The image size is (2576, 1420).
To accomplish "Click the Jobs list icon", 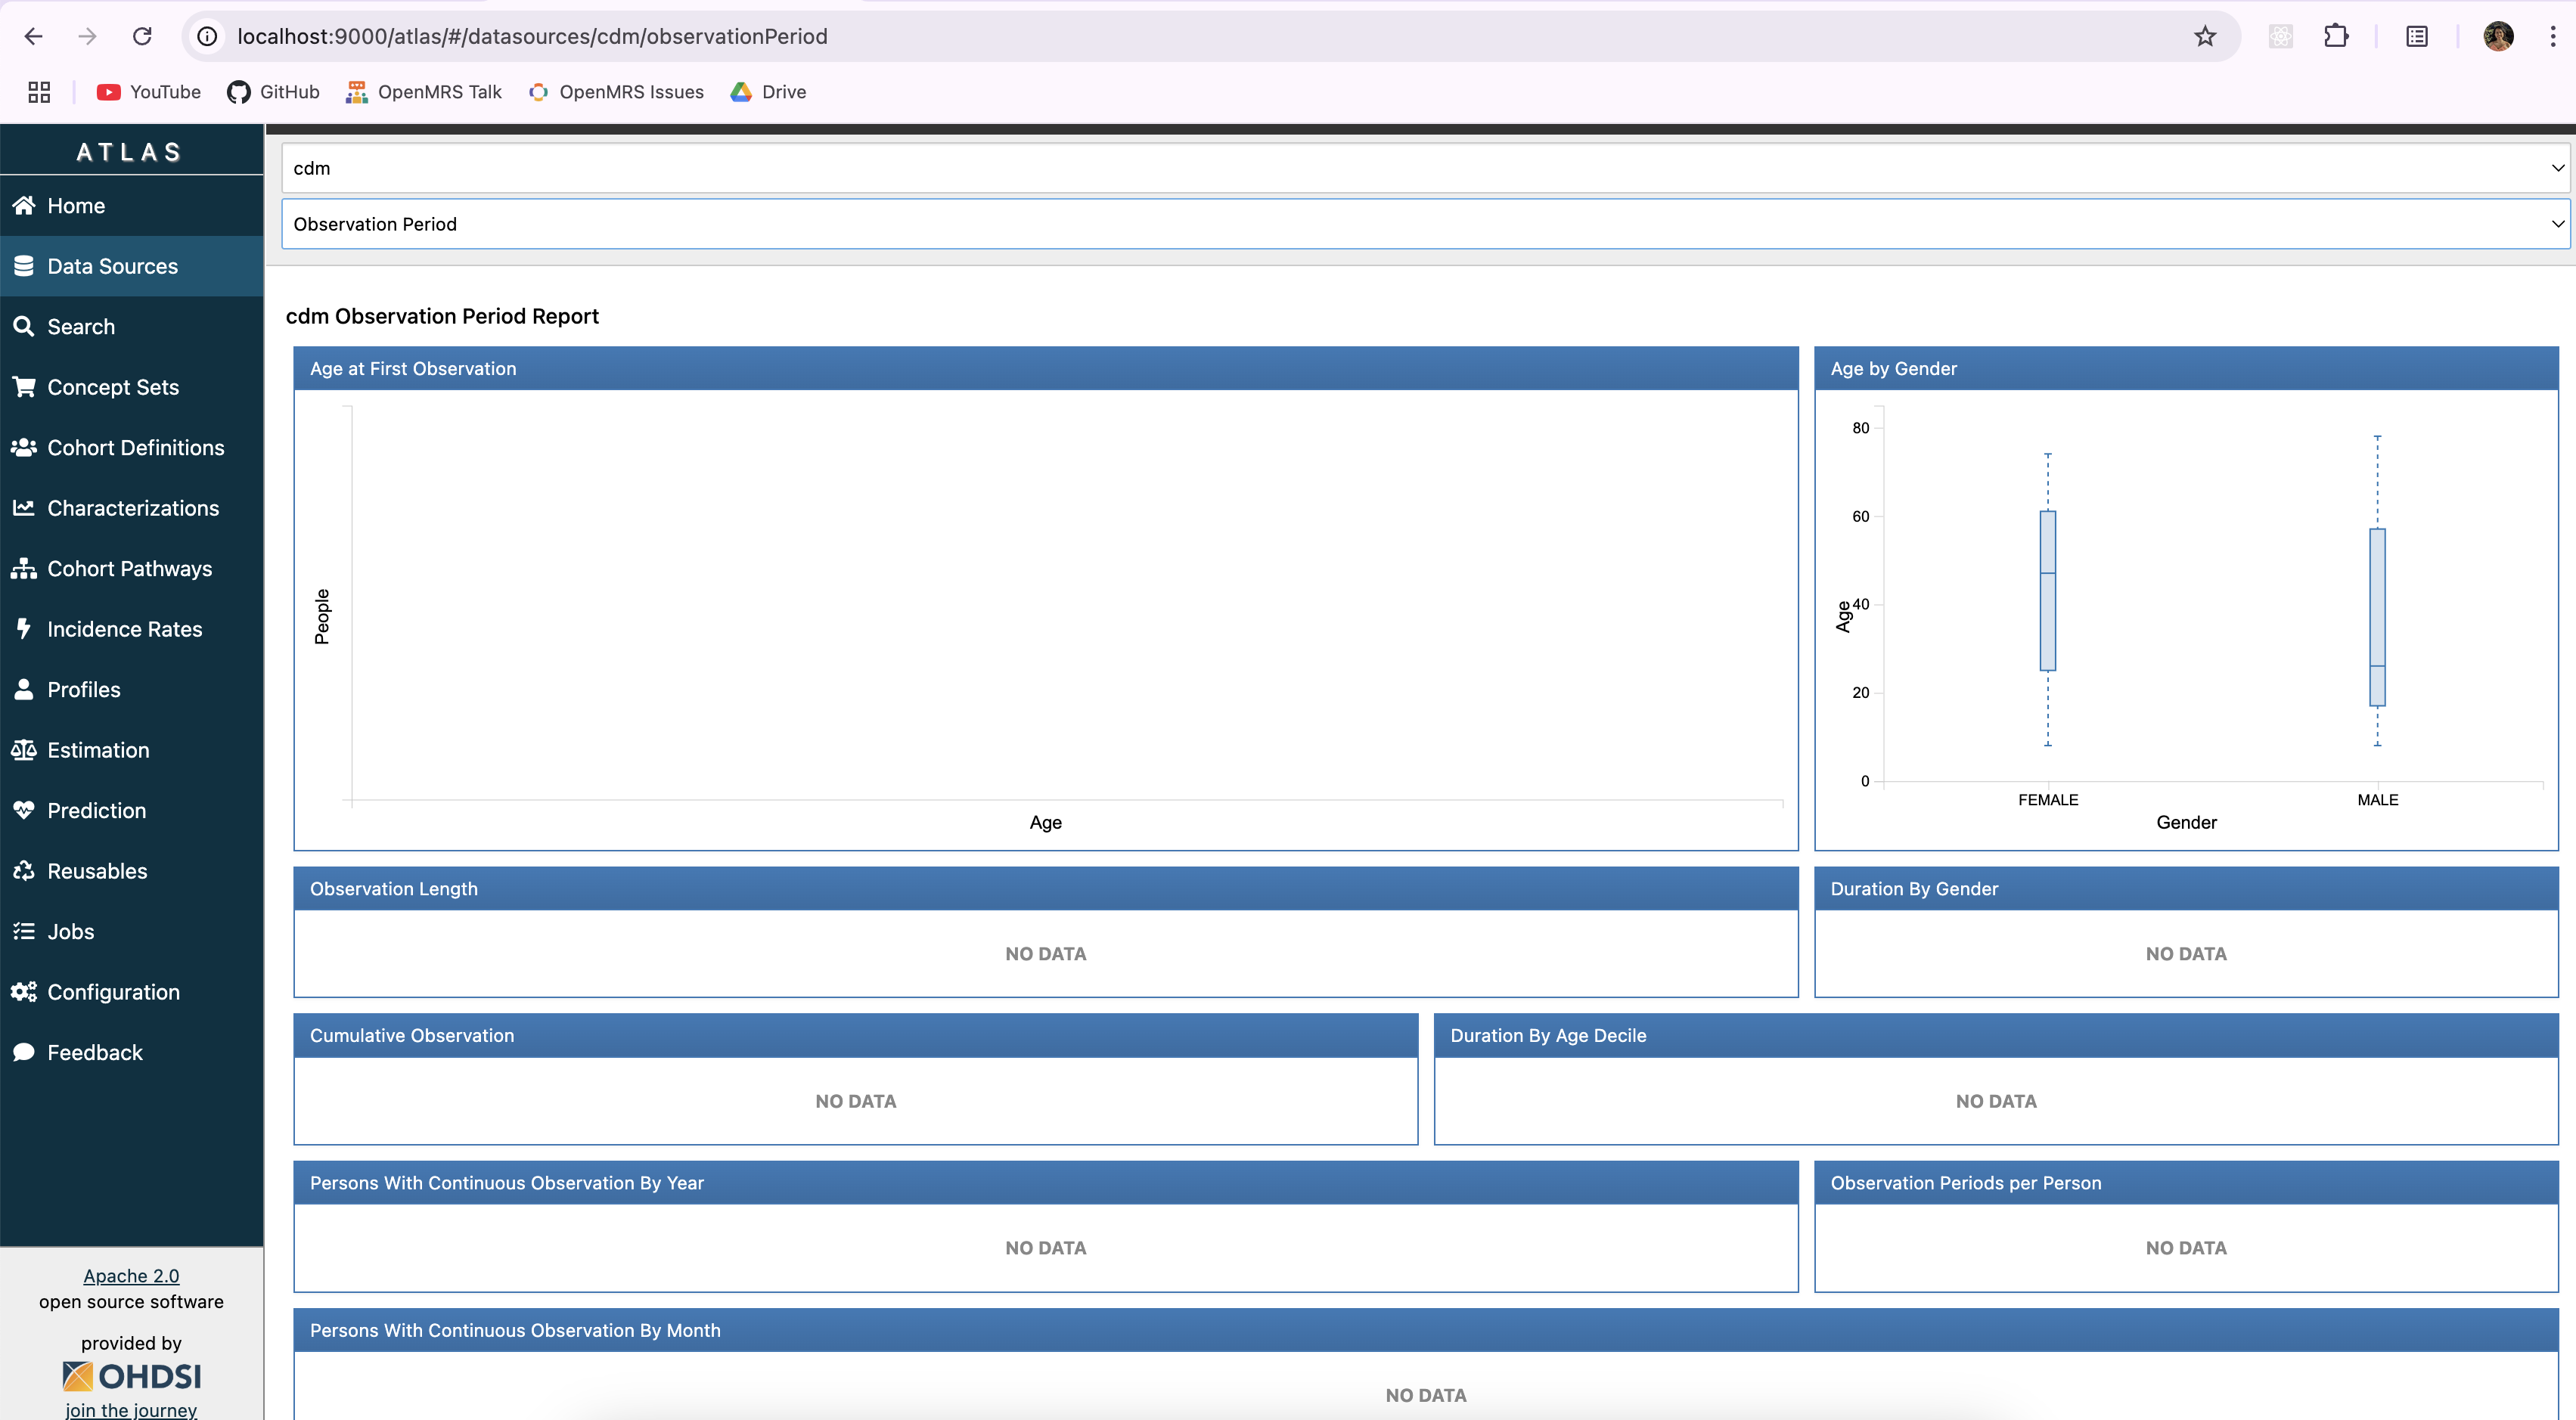I will 24,931.
